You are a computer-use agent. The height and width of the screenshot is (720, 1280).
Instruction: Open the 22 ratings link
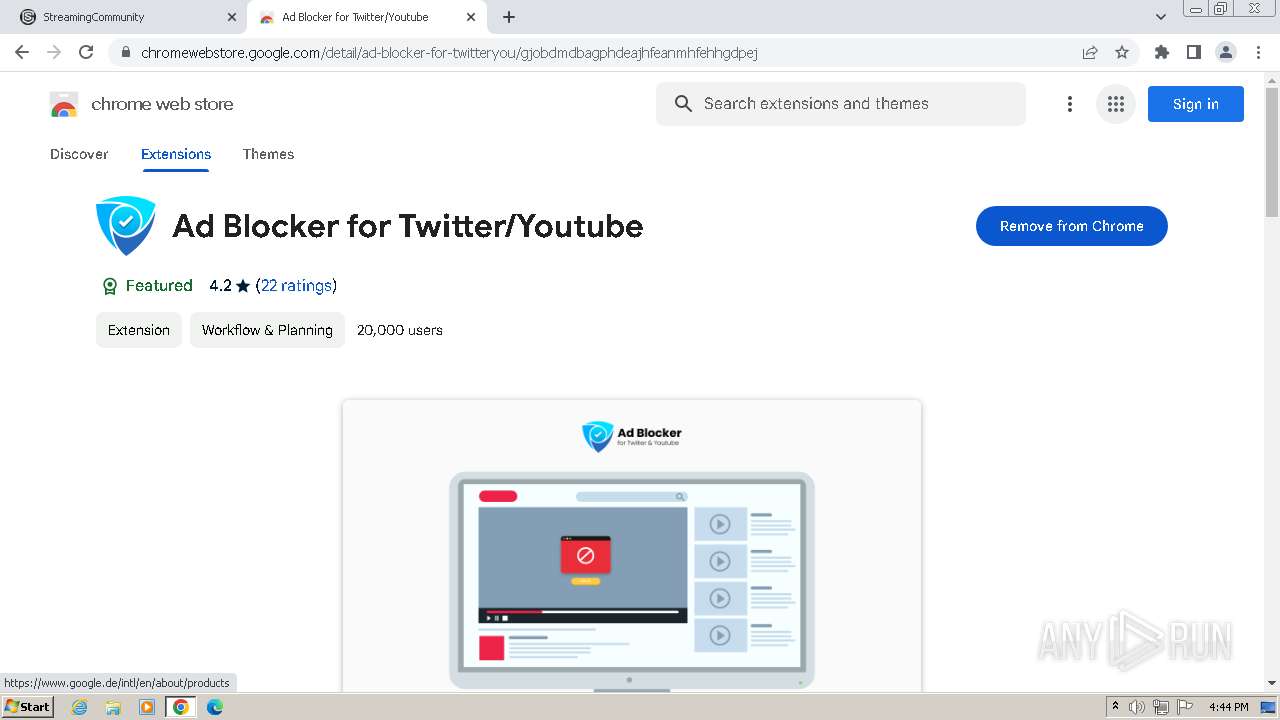pyautogui.click(x=296, y=286)
